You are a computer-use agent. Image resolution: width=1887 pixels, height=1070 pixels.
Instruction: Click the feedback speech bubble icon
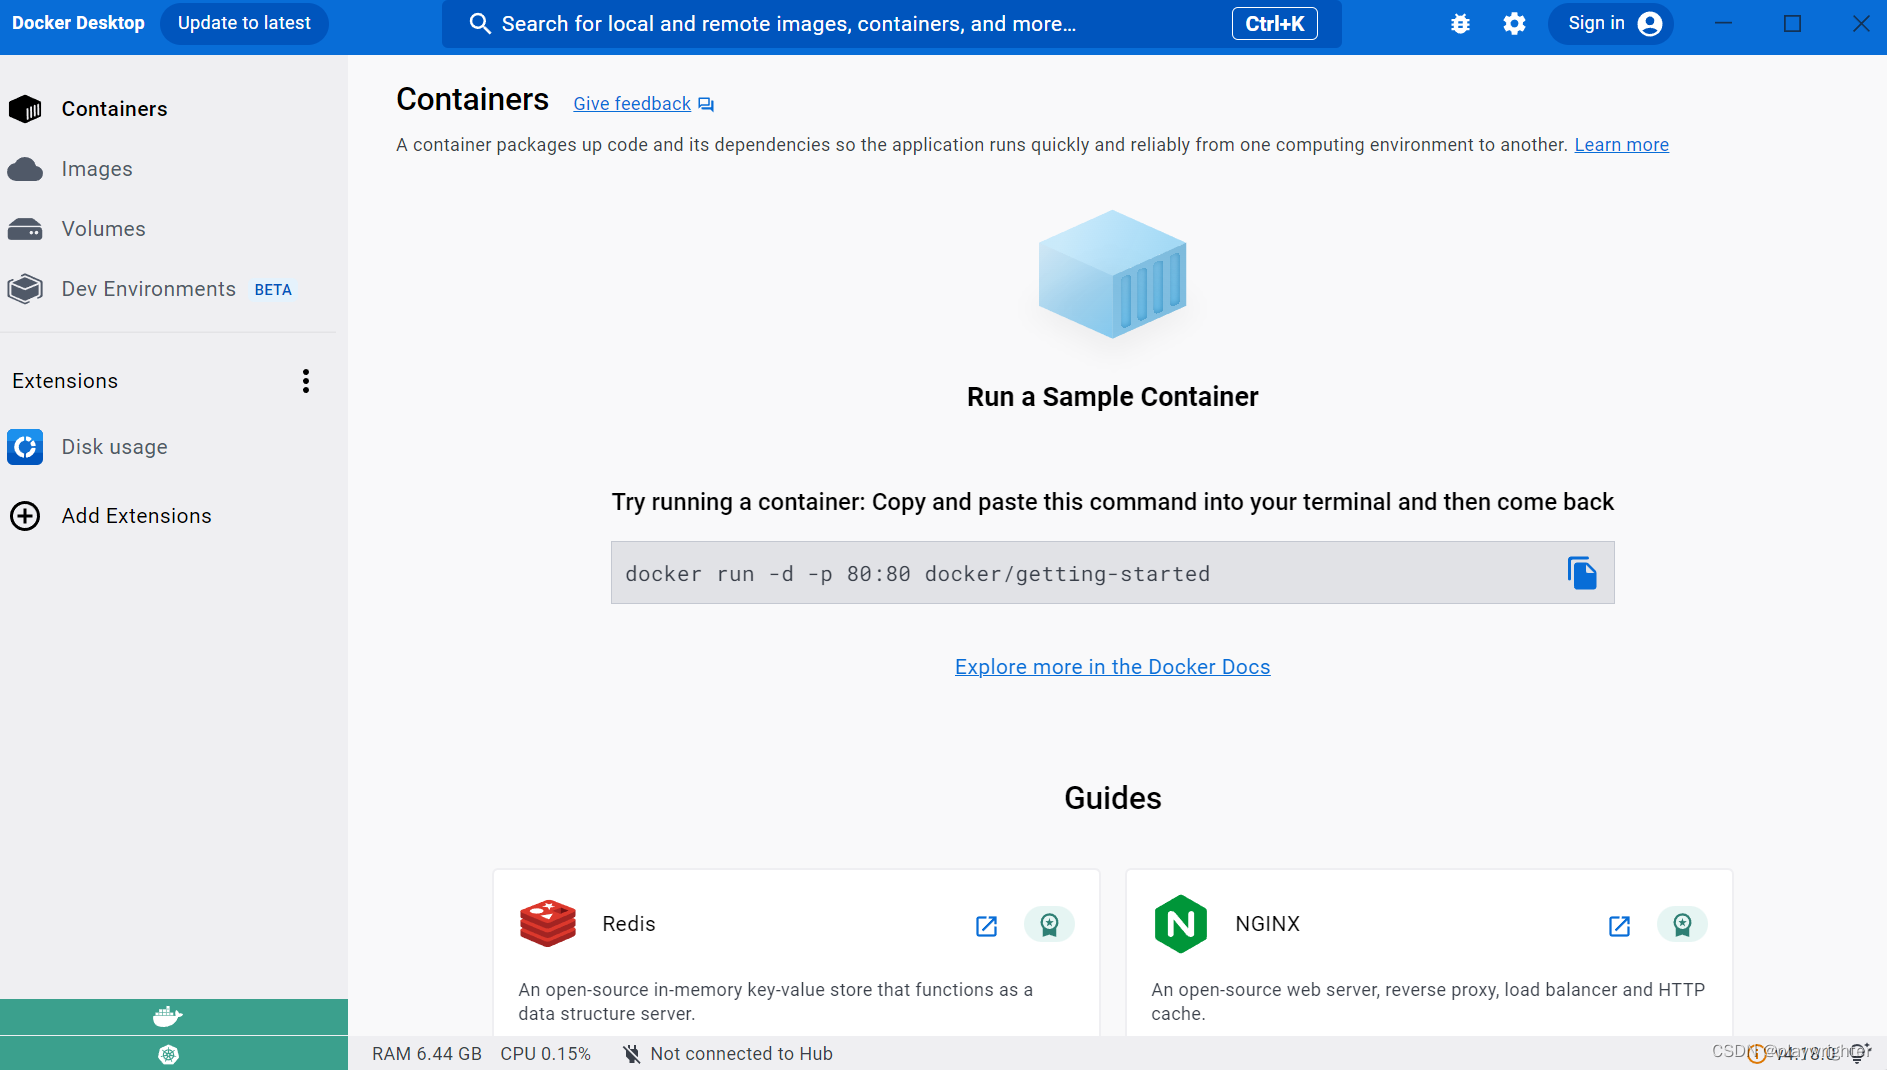[x=706, y=105]
